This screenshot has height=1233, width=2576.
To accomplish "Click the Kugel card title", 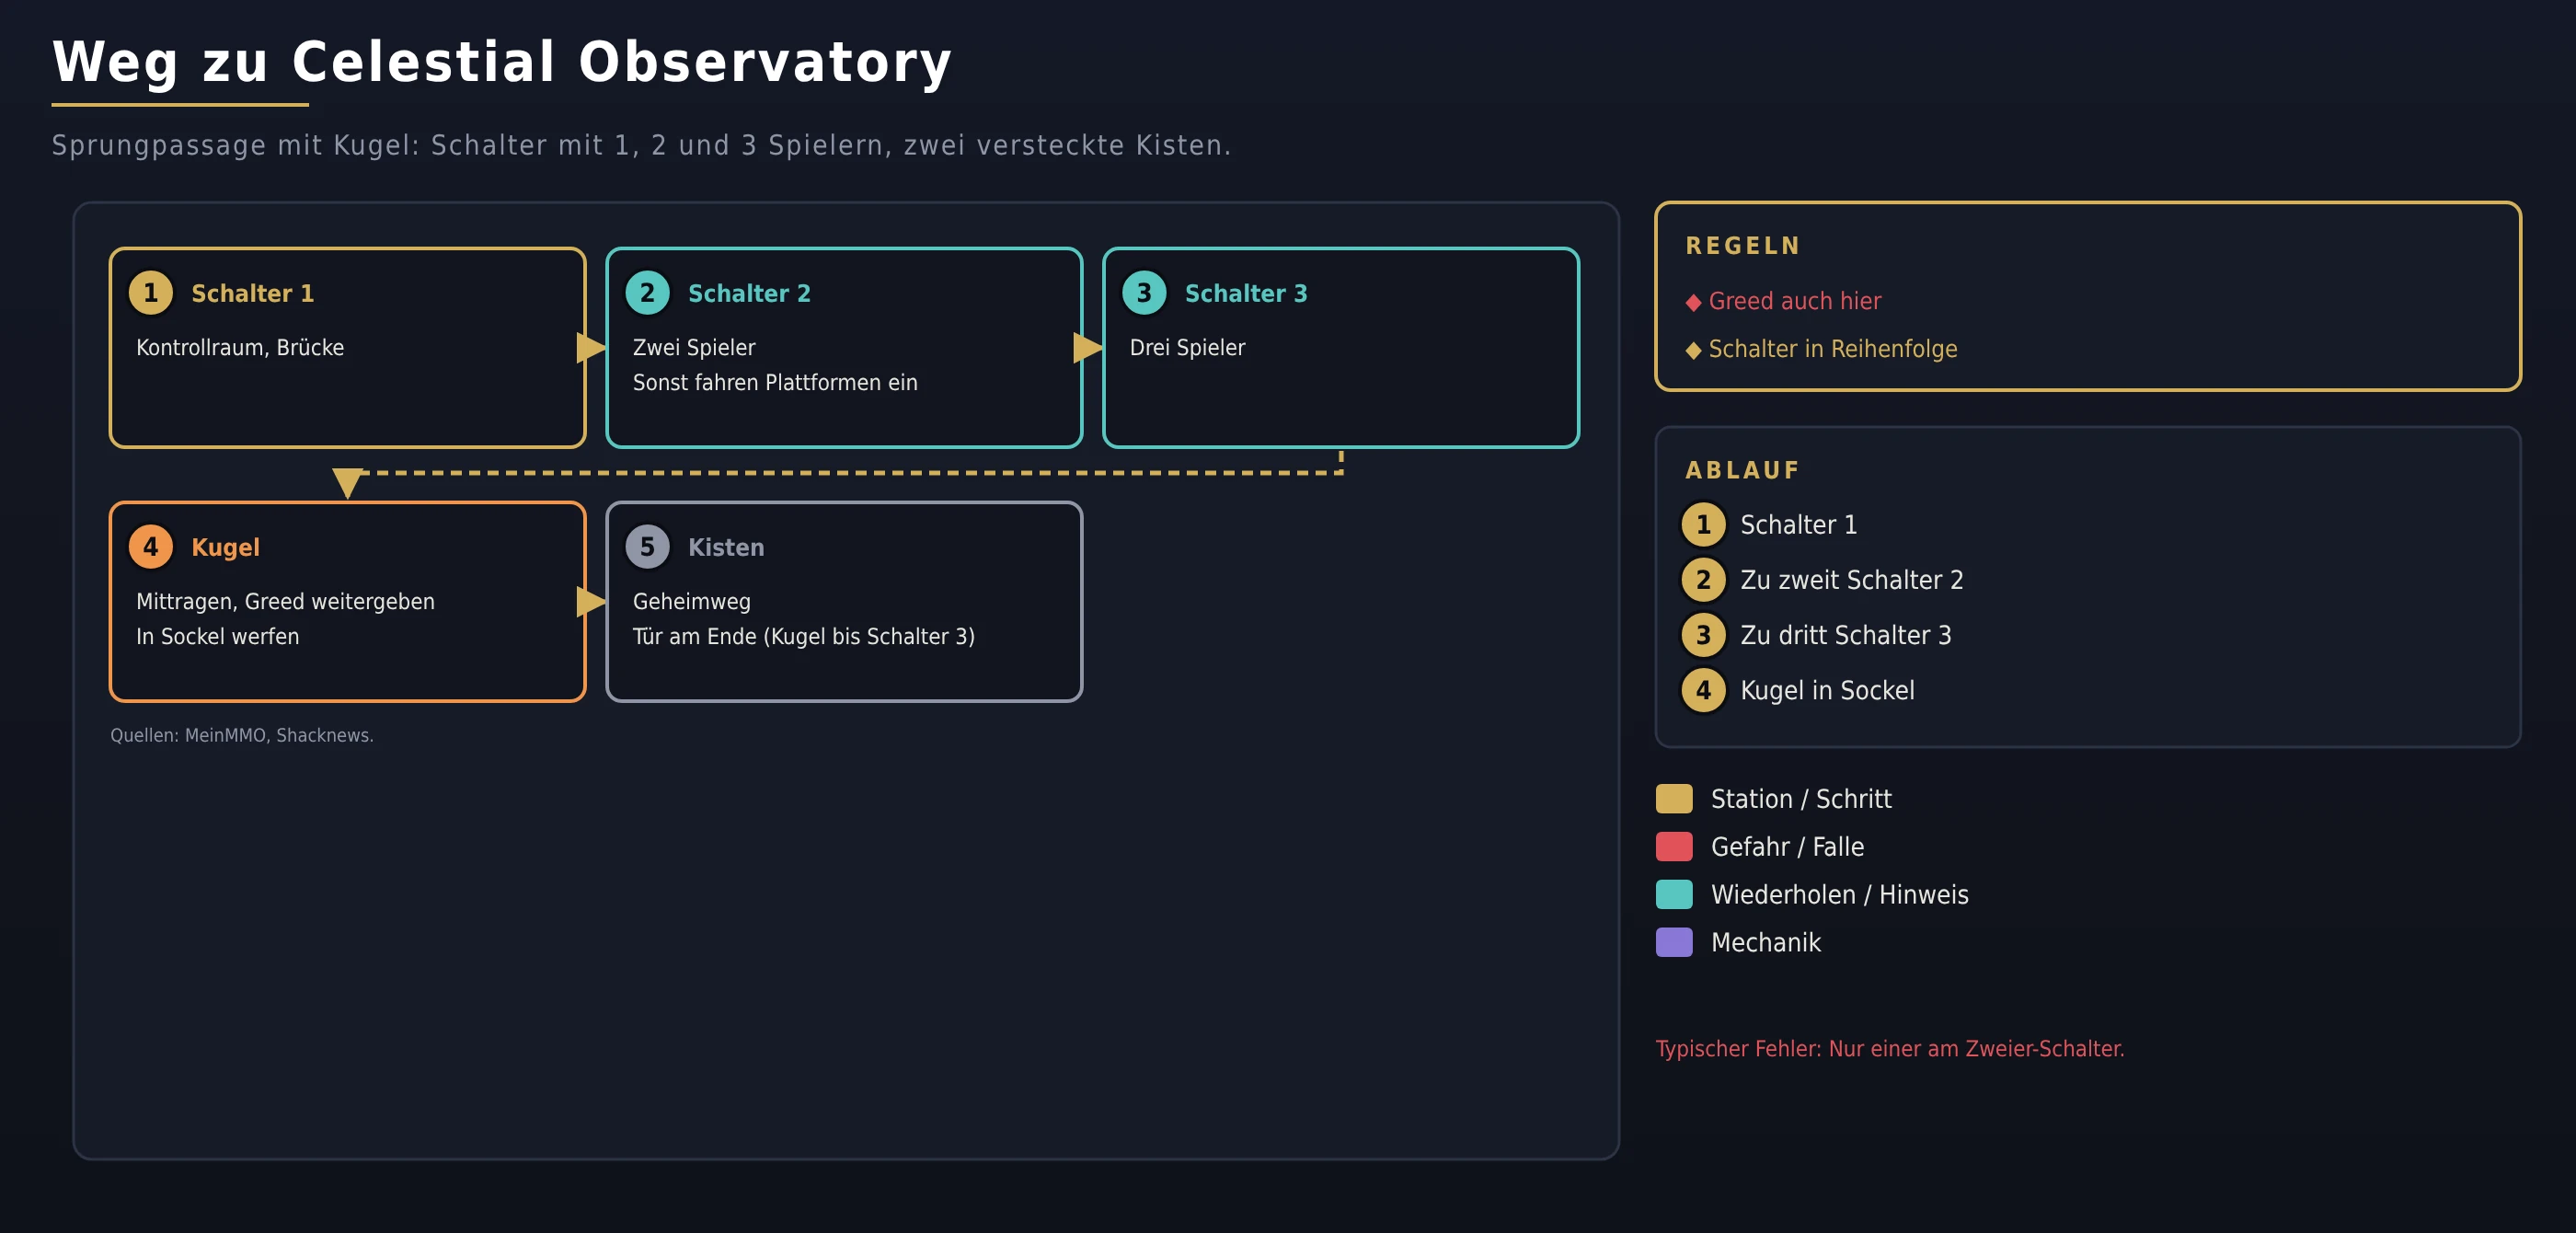I will coord(225,548).
